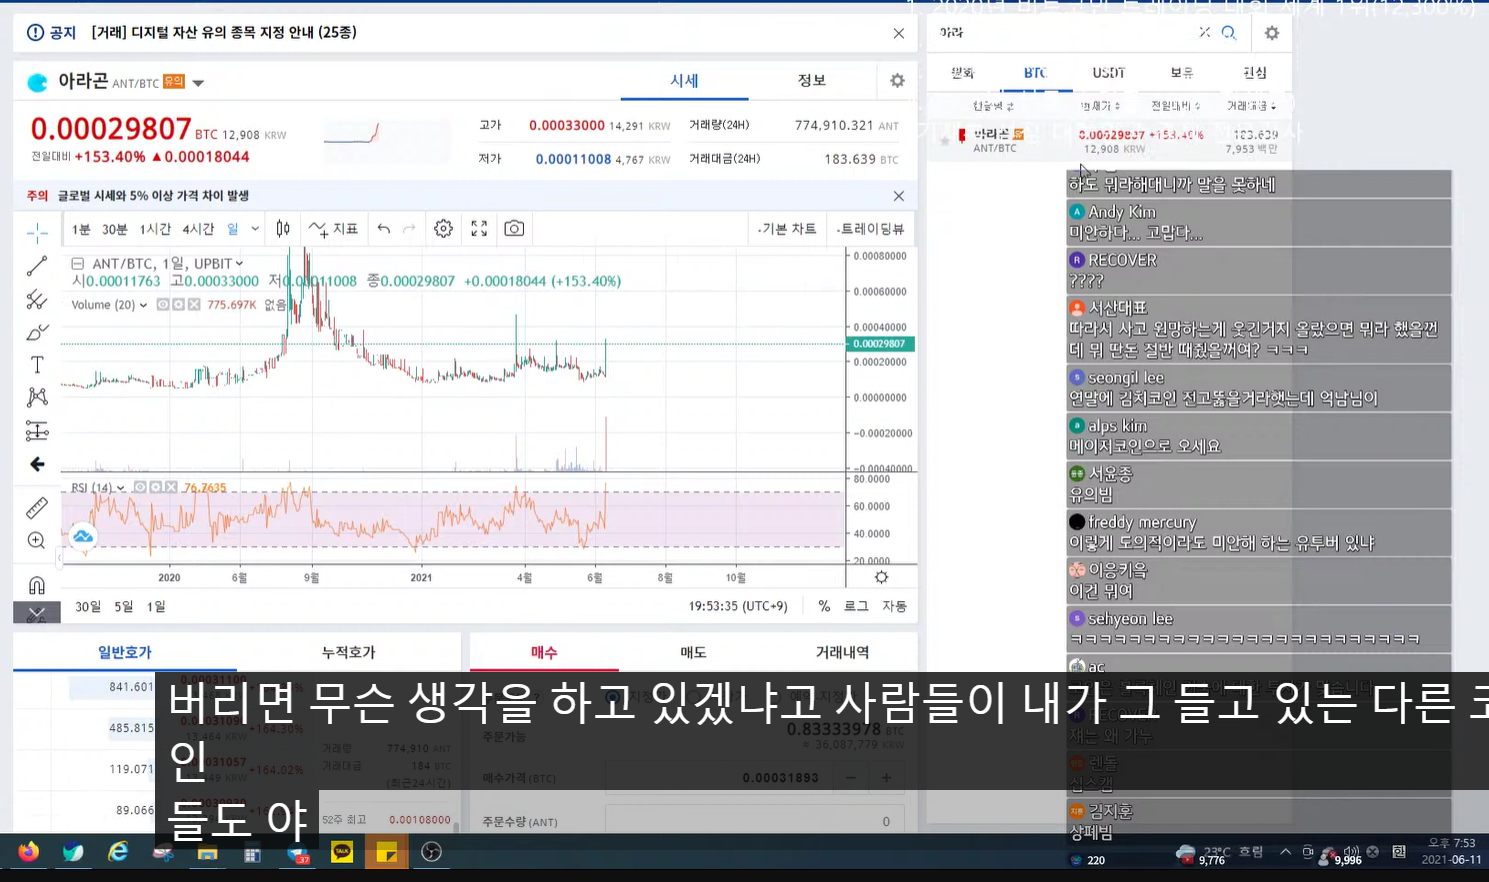Viewport: 1489px width, 882px height.
Task: Set chart interval to 4시간
Action: tap(198, 230)
